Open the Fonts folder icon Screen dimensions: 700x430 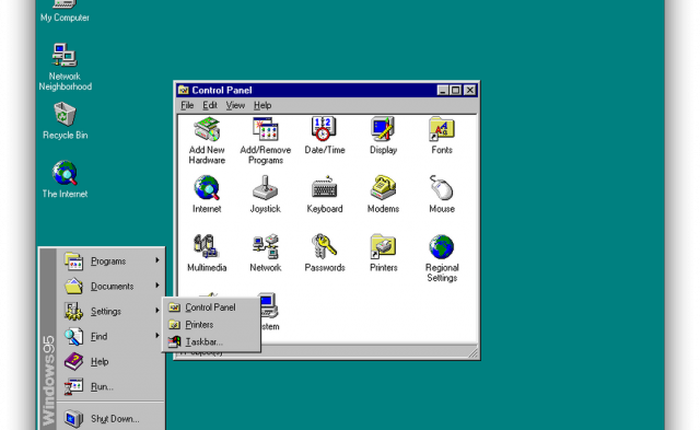tap(441, 130)
